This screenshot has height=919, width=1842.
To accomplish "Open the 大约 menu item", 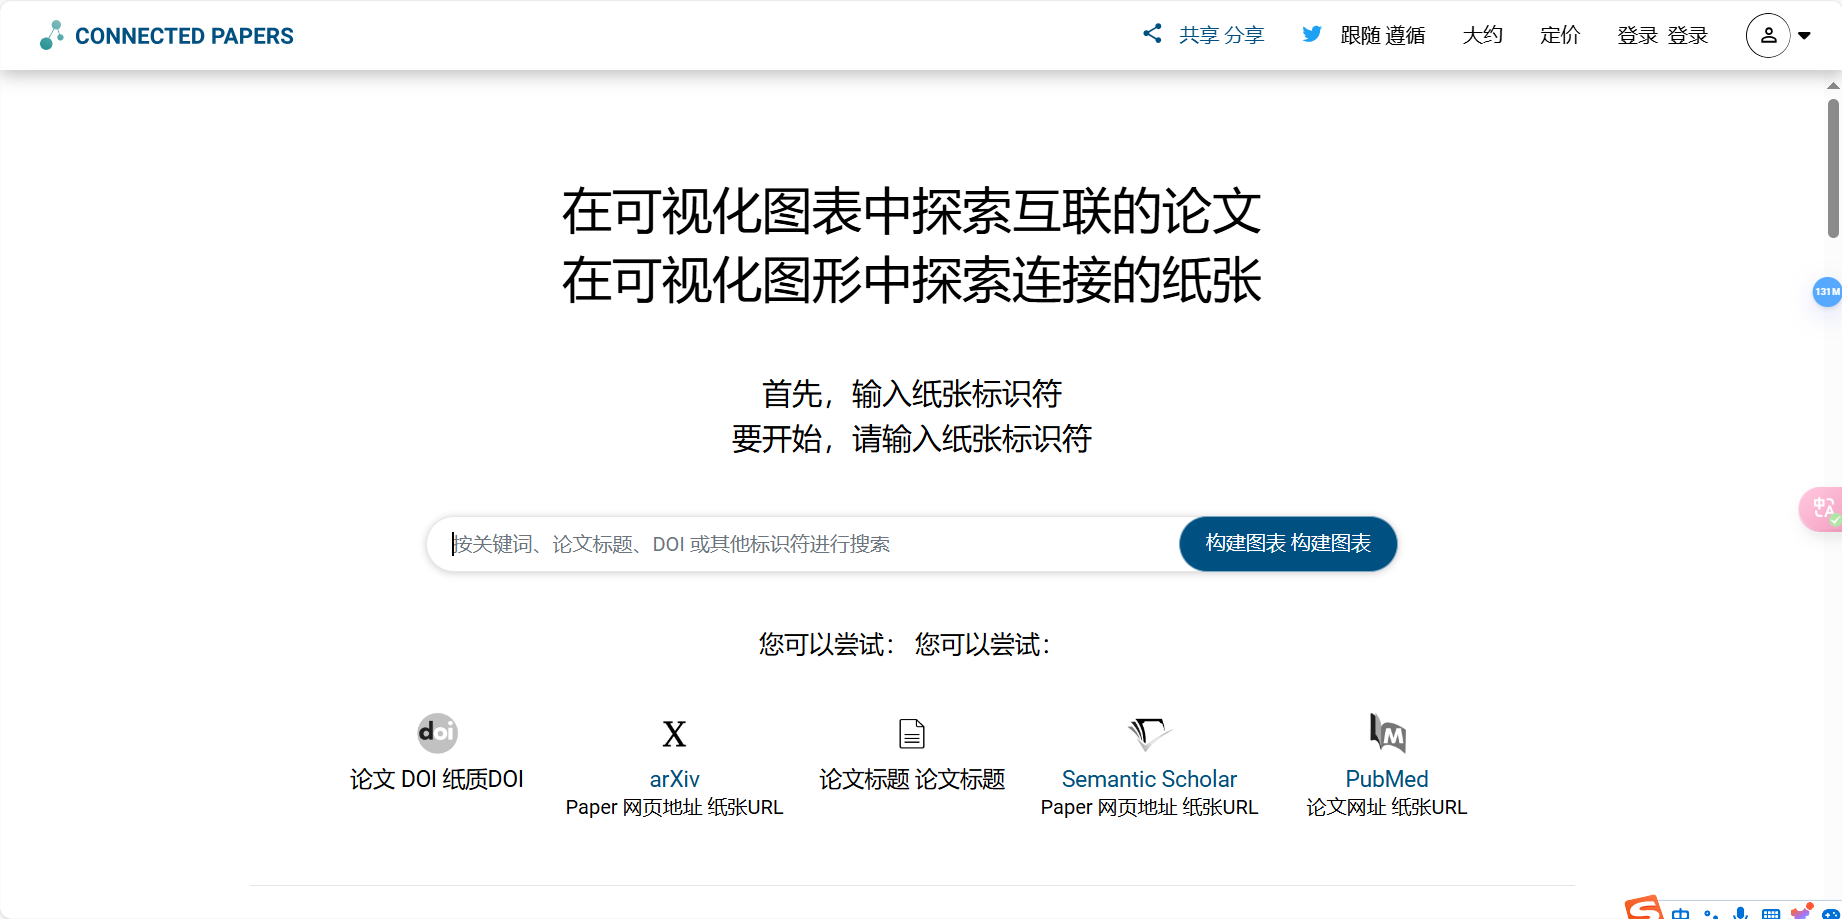I will point(1483,35).
